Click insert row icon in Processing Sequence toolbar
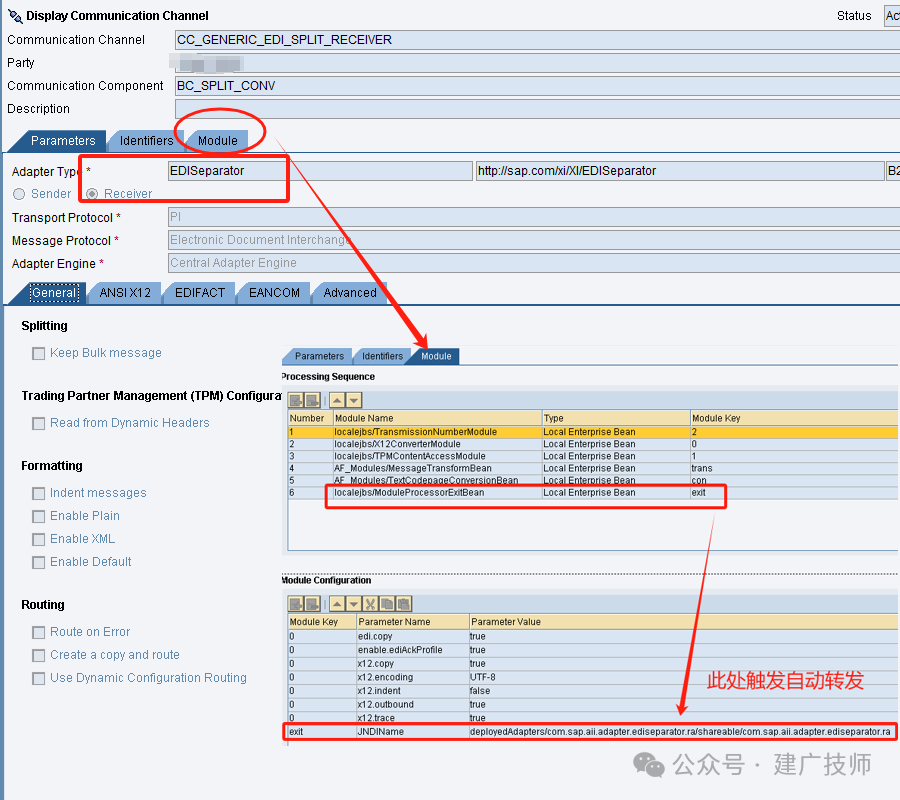This screenshot has width=900, height=800. [x=296, y=400]
